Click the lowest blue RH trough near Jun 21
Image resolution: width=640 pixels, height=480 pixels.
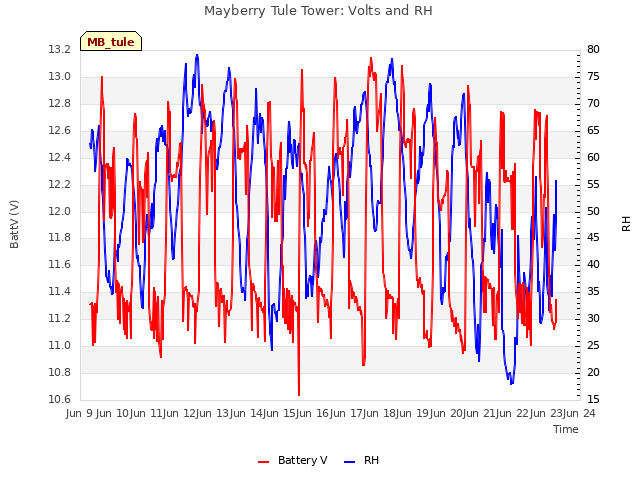coord(512,382)
